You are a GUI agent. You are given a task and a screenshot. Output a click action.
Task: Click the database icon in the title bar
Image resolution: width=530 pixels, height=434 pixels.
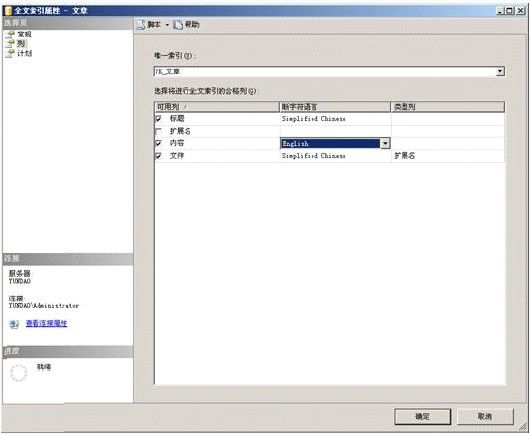(x=8, y=10)
